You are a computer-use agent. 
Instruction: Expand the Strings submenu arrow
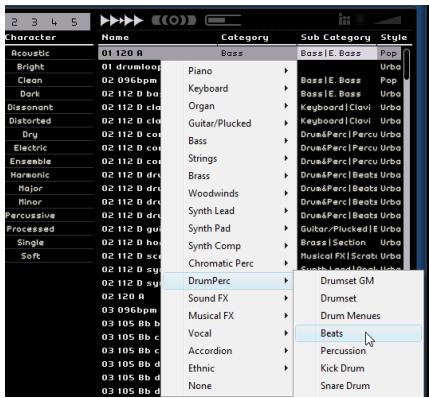click(x=286, y=158)
